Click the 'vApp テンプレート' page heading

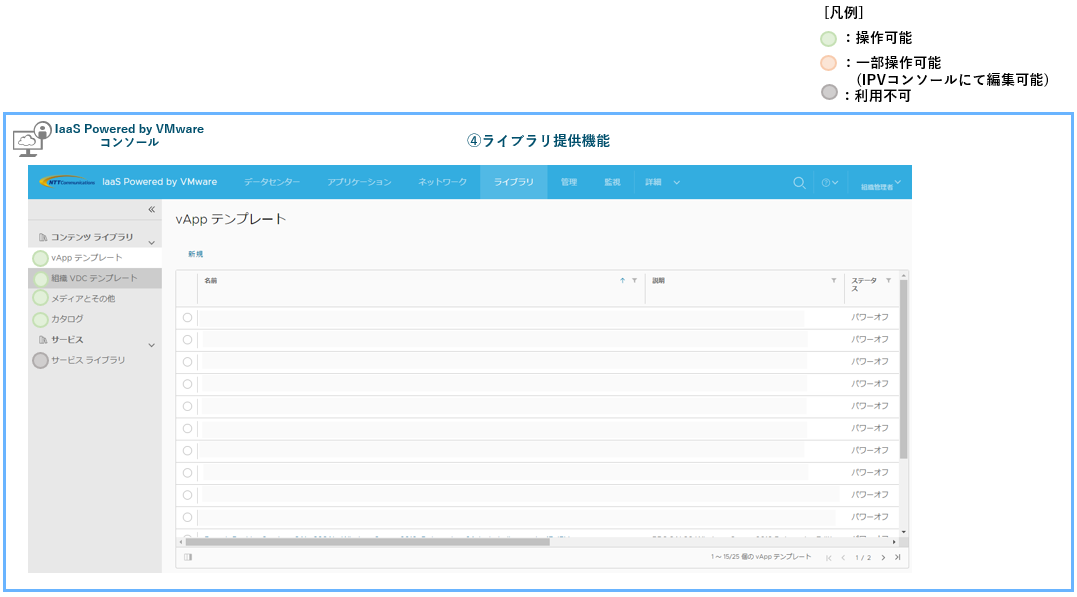point(231,219)
